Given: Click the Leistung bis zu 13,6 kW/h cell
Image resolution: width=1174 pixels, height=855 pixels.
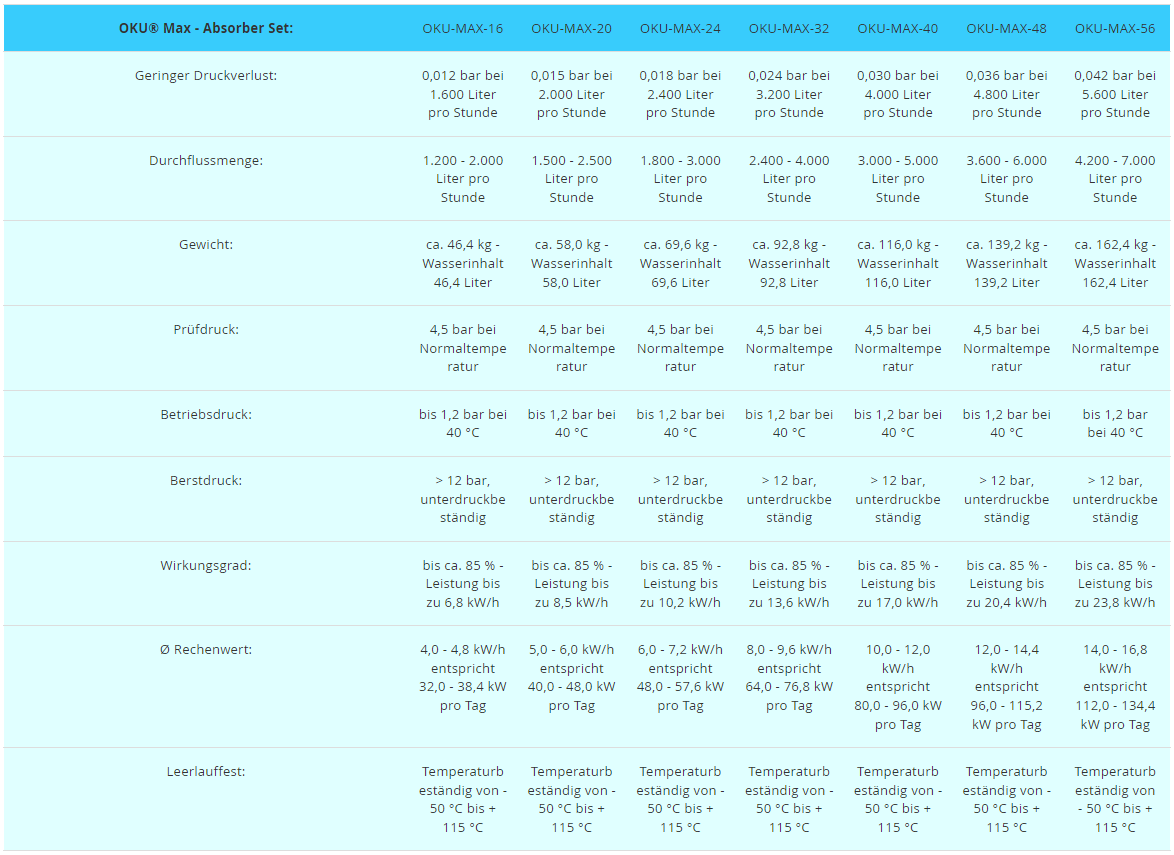Looking at the screenshot, I should tap(789, 584).
